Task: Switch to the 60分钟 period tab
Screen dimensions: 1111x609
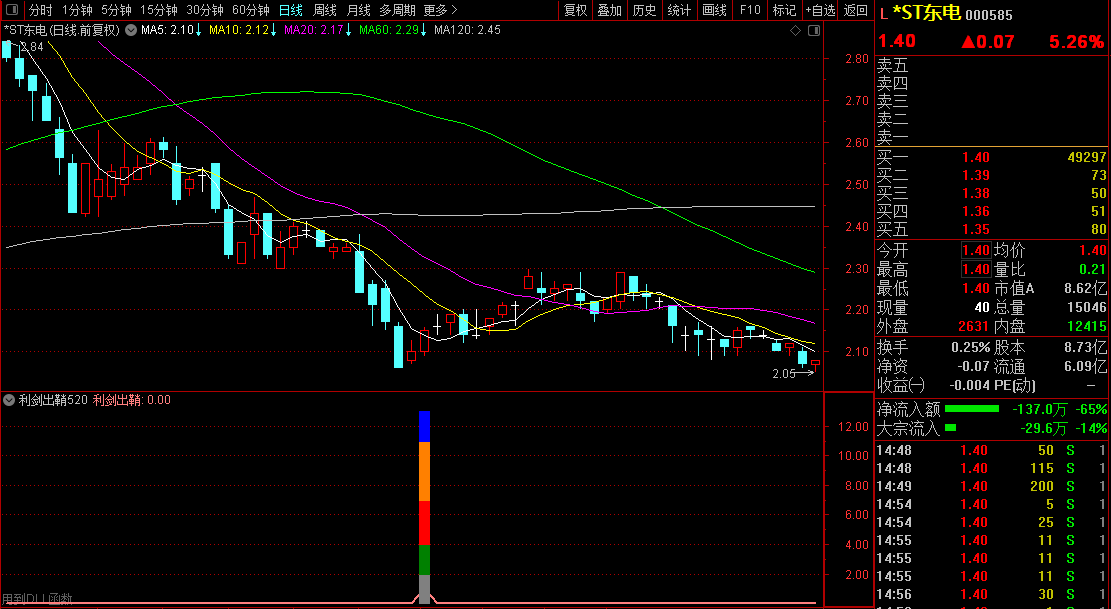Action: [250, 10]
